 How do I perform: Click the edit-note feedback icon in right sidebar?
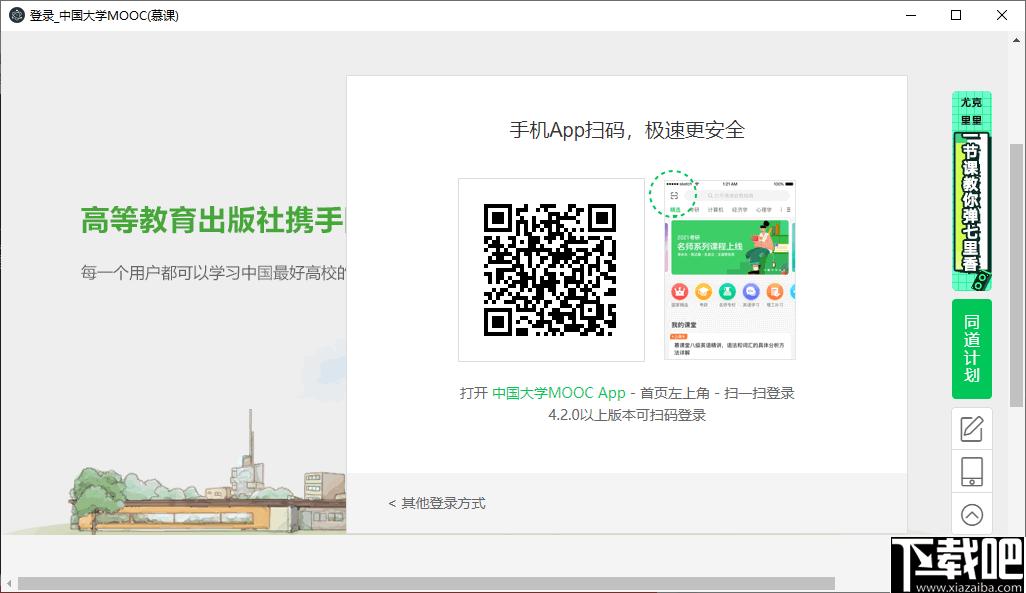(971, 430)
